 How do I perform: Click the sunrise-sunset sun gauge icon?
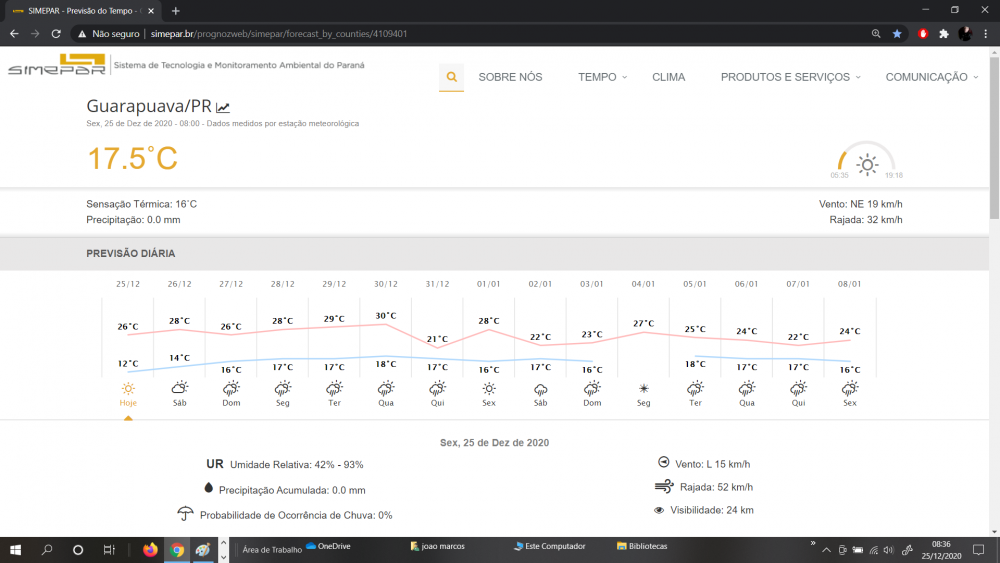tap(867, 163)
